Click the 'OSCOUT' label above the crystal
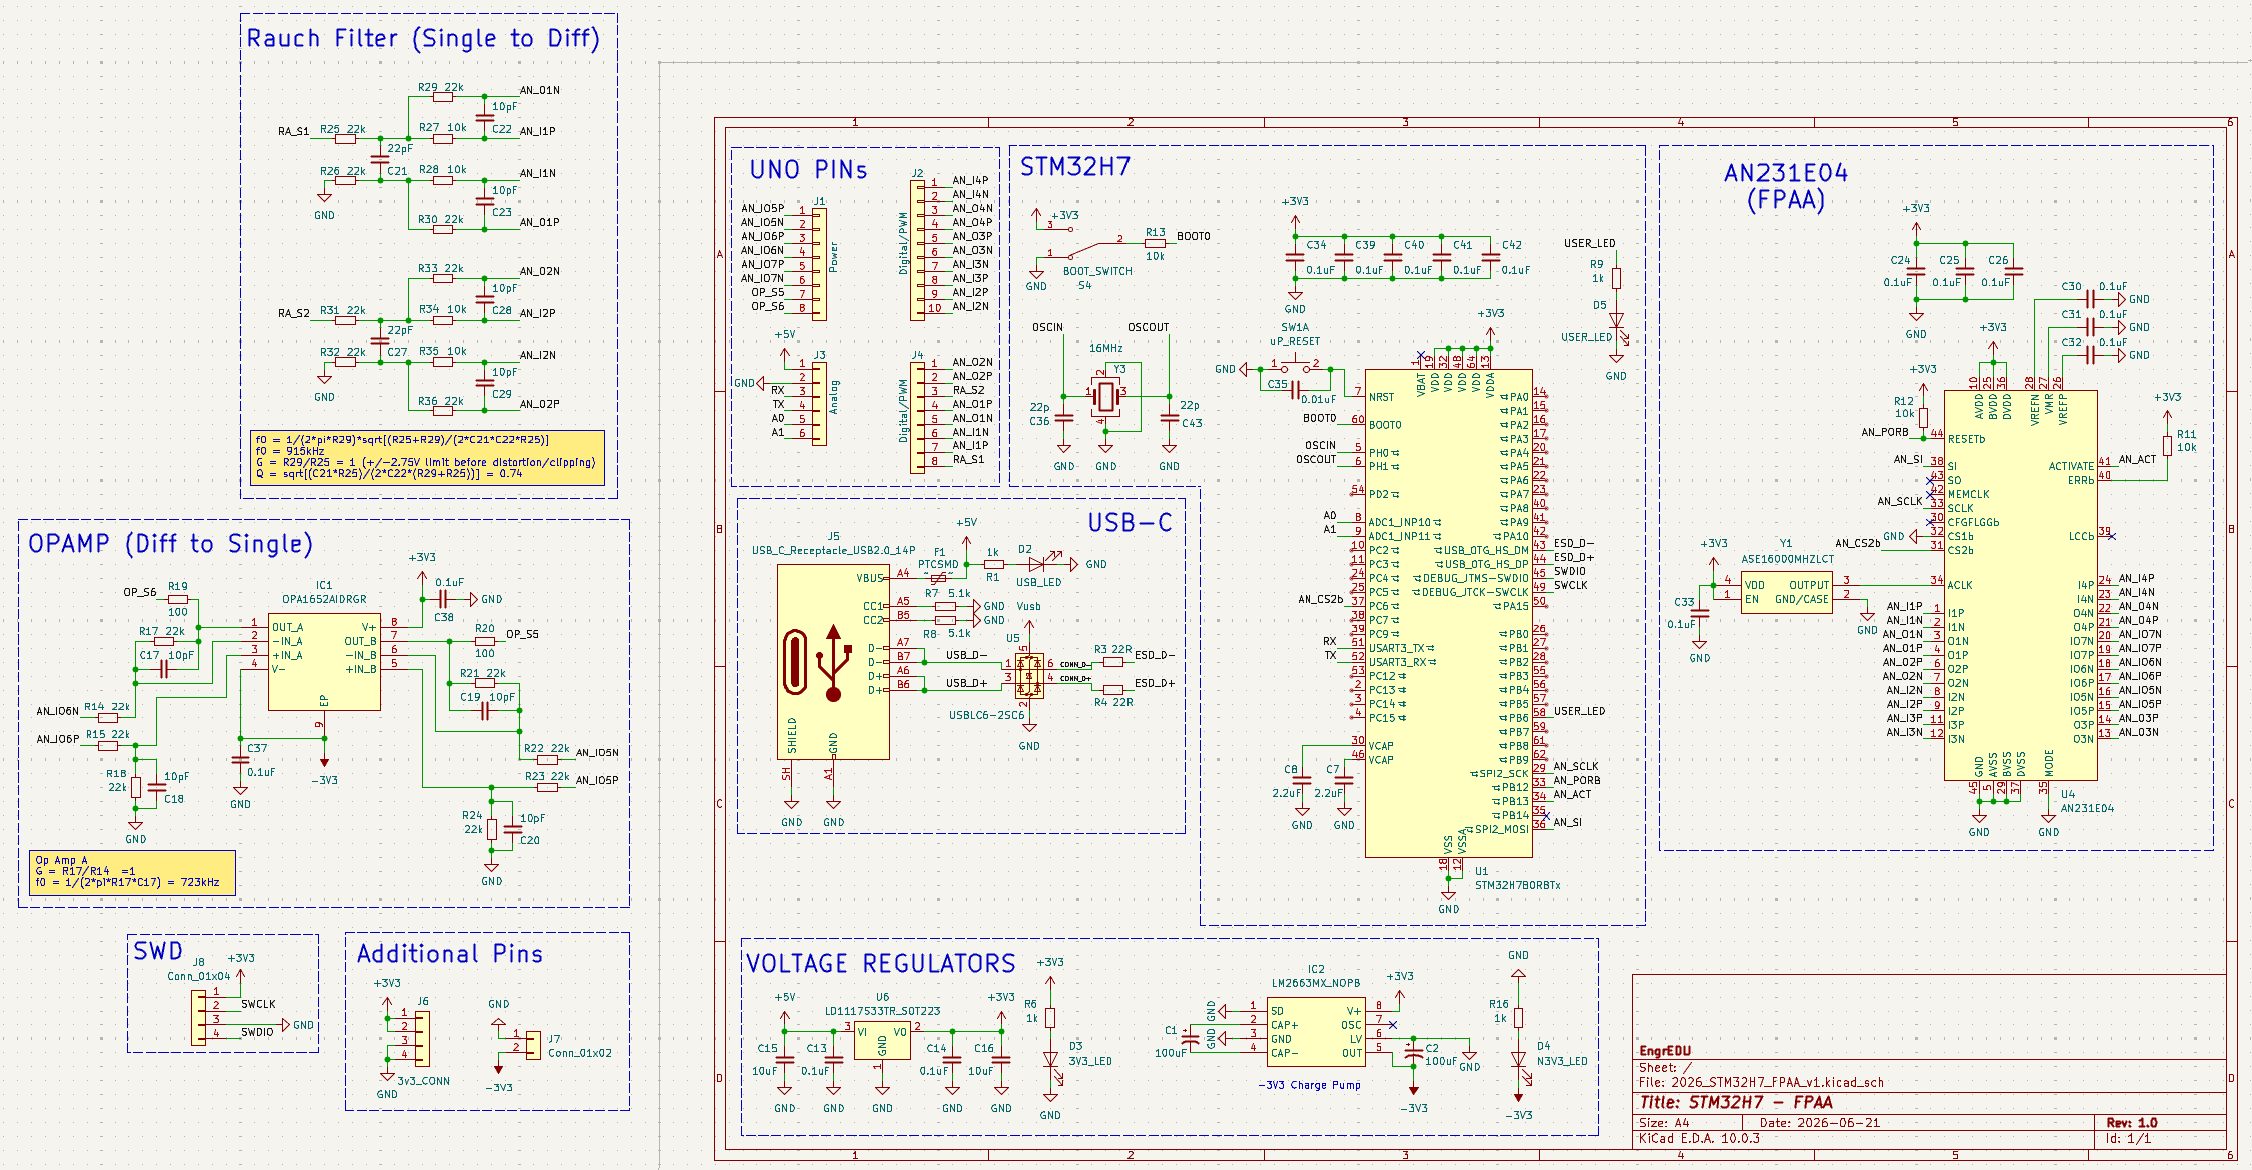The height and width of the screenshot is (1170, 2252). tap(1149, 327)
